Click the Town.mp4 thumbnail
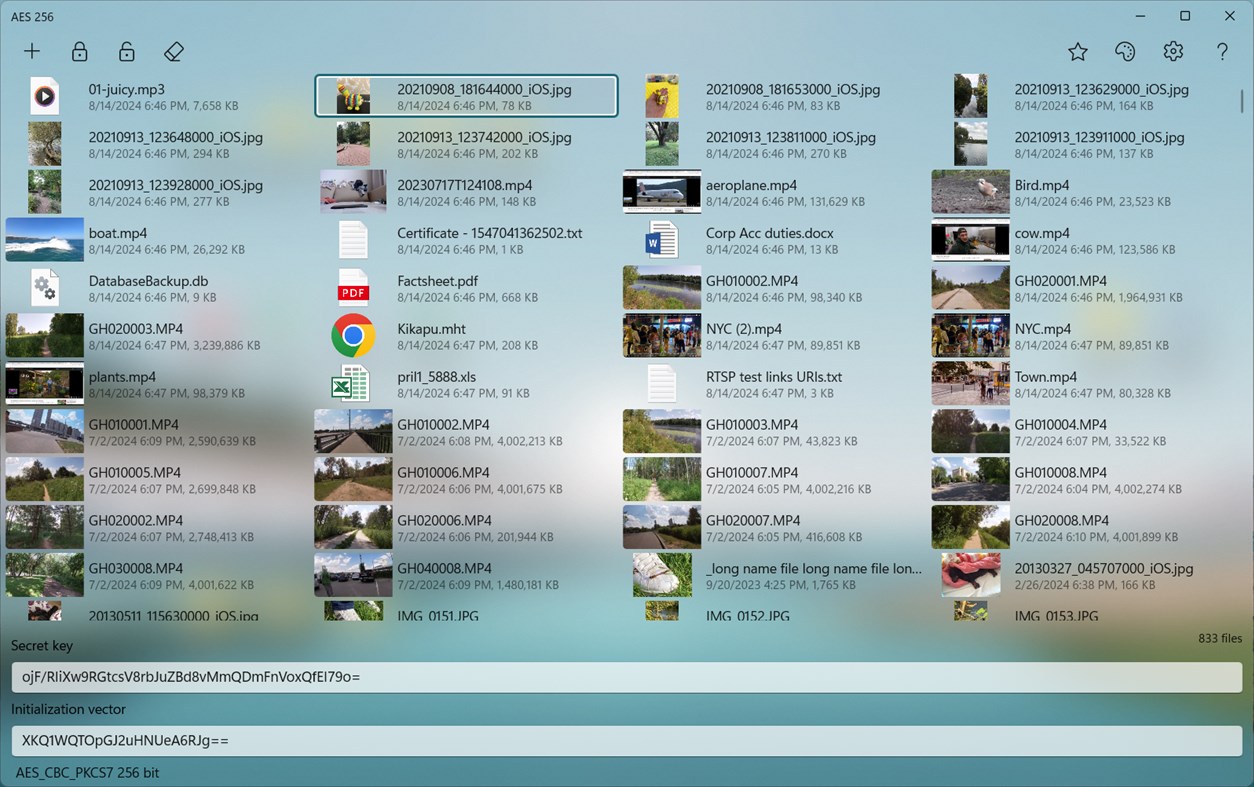Viewport: 1254px width, 787px height. click(x=970, y=384)
